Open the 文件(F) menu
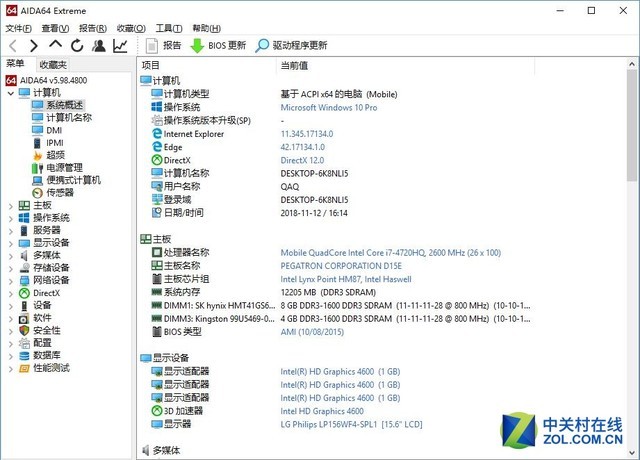This screenshot has height=460, width=640. coord(19,28)
